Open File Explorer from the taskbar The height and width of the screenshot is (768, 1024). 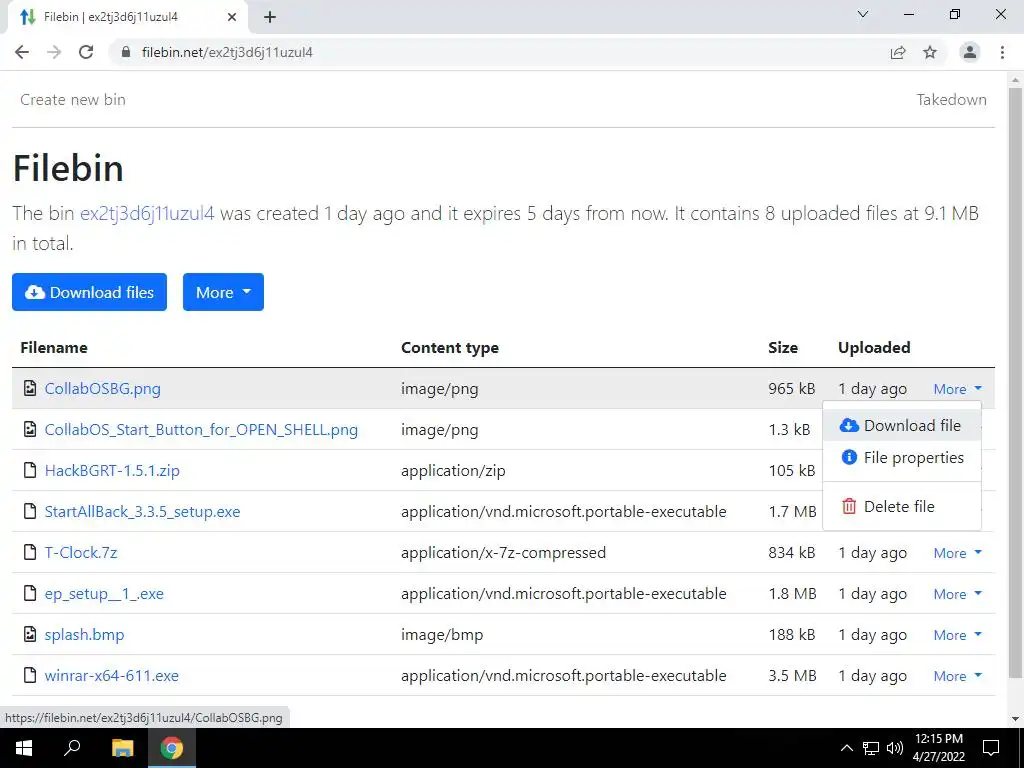tap(122, 748)
